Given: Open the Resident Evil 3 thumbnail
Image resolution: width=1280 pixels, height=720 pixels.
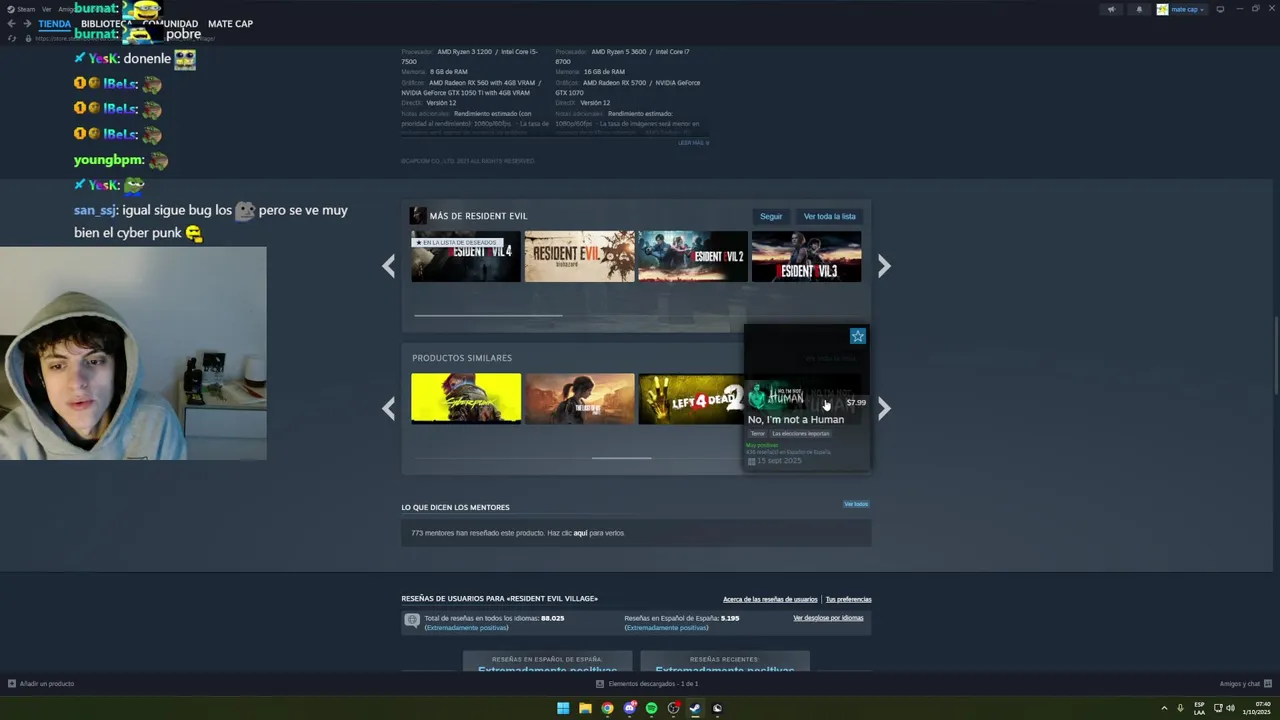Looking at the screenshot, I should tap(806, 256).
